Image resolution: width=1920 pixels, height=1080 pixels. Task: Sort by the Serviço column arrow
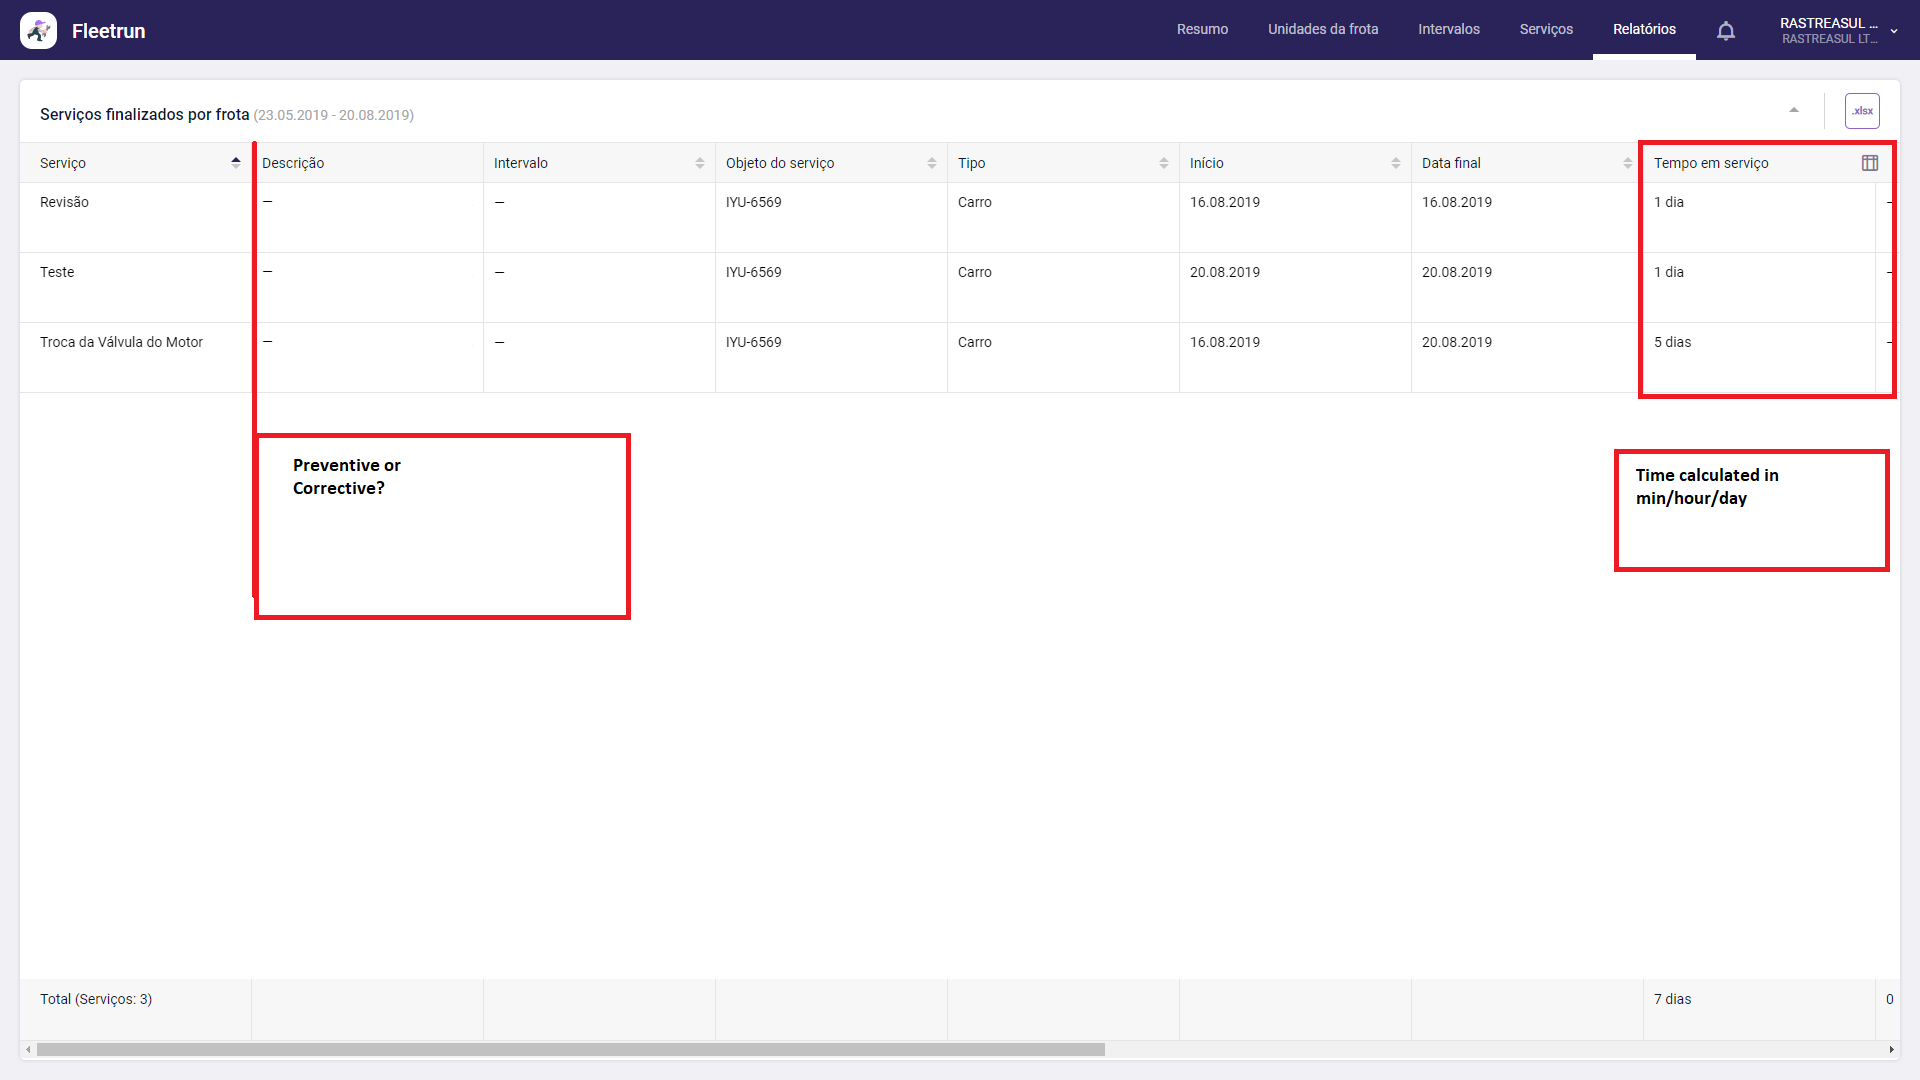(x=236, y=163)
